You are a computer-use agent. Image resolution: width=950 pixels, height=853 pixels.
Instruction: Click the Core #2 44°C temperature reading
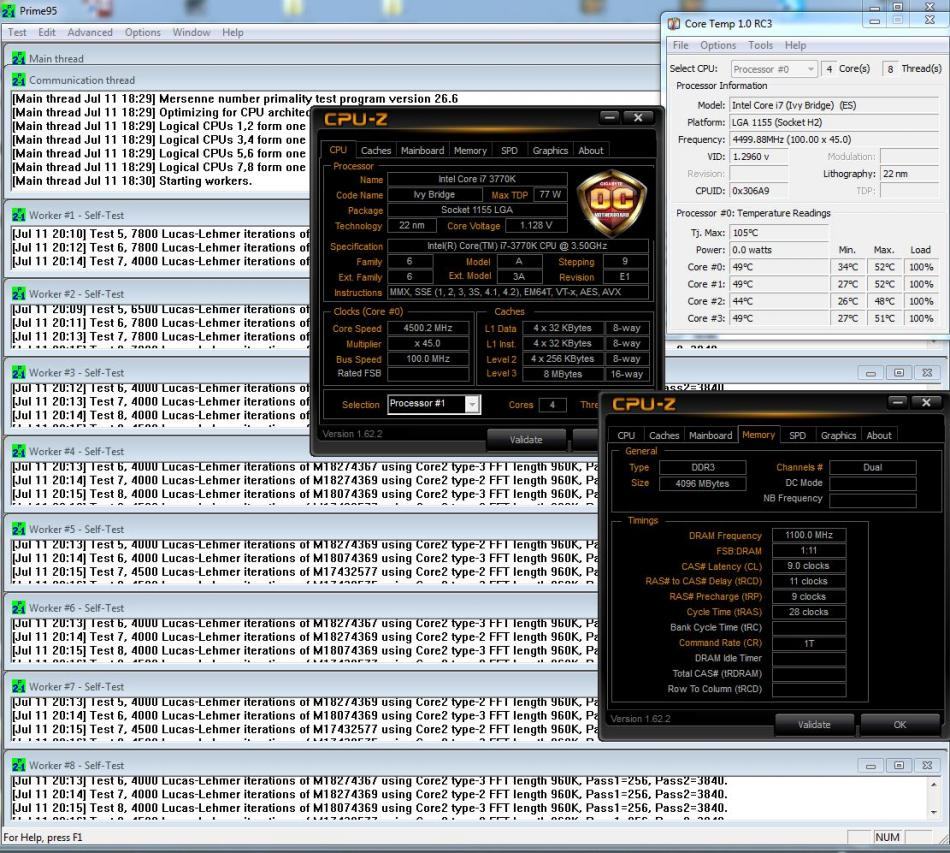click(779, 301)
